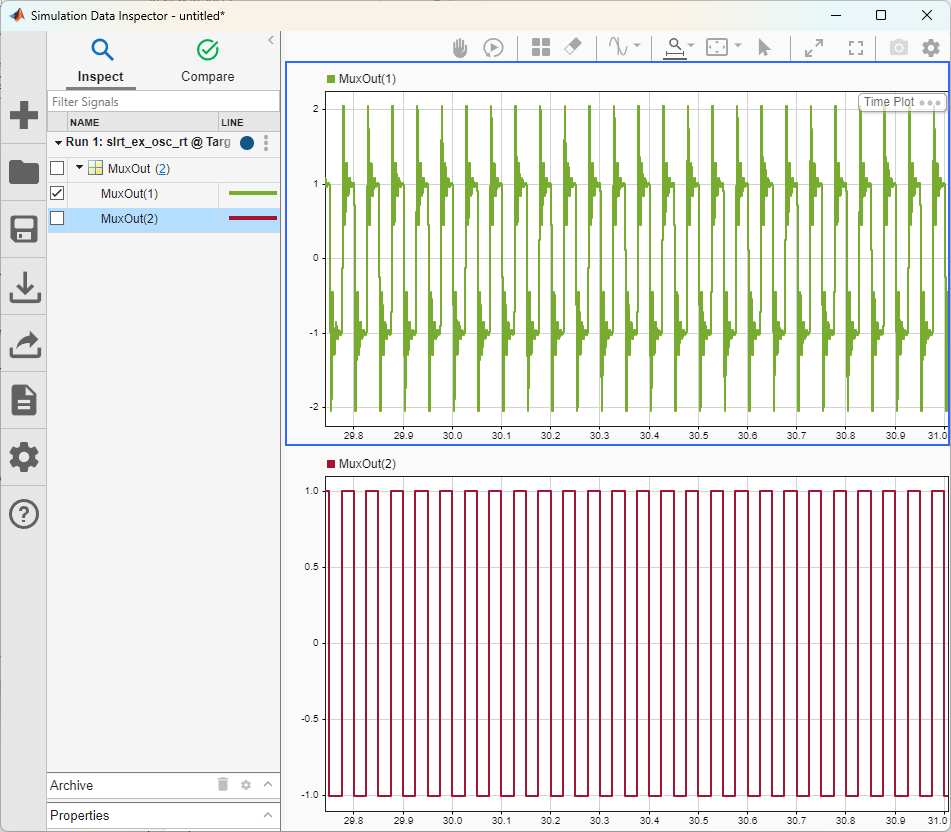This screenshot has height=832, width=951.
Task: Click the Import data icon in sidebar
Action: [23, 287]
